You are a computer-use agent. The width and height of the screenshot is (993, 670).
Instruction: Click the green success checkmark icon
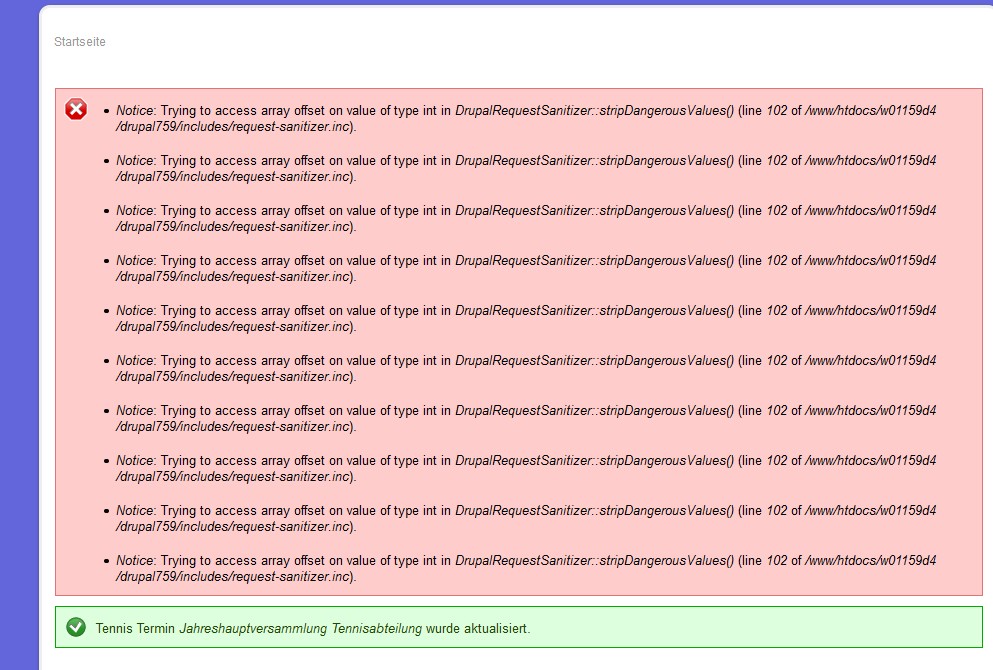point(75,627)
